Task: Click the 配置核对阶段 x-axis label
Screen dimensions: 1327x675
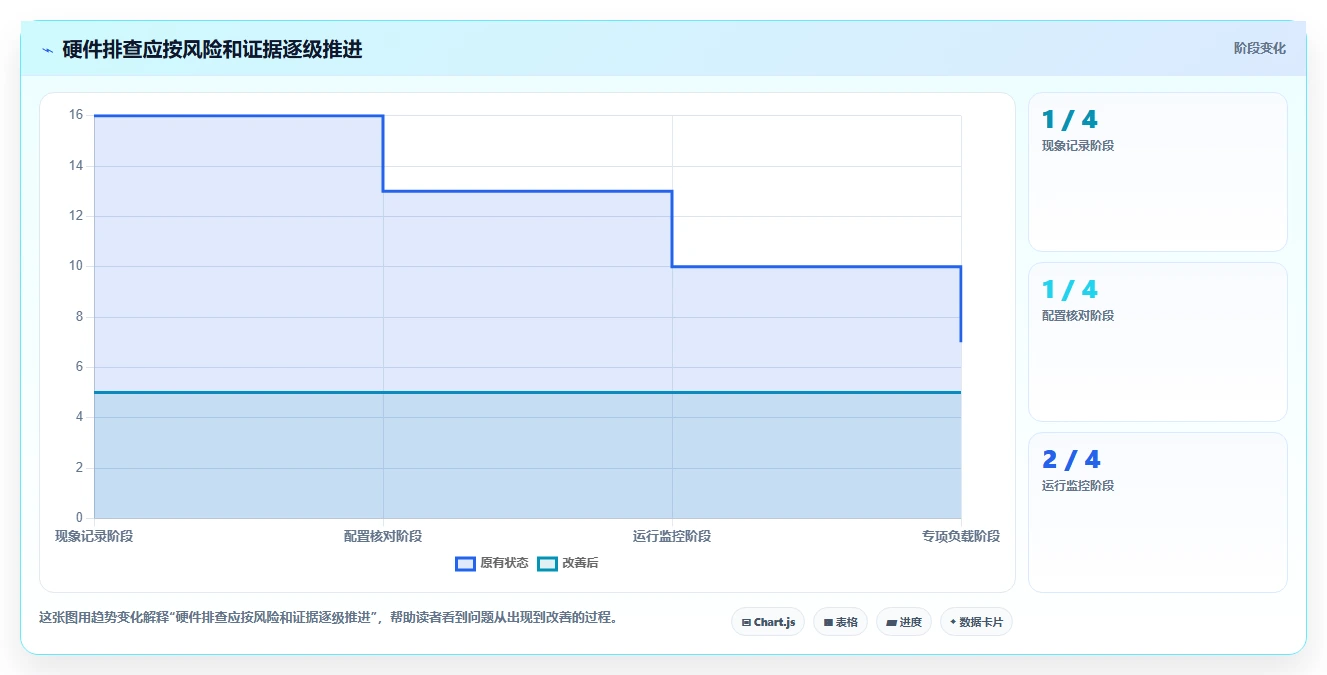Action: click(x=383, y=536)
